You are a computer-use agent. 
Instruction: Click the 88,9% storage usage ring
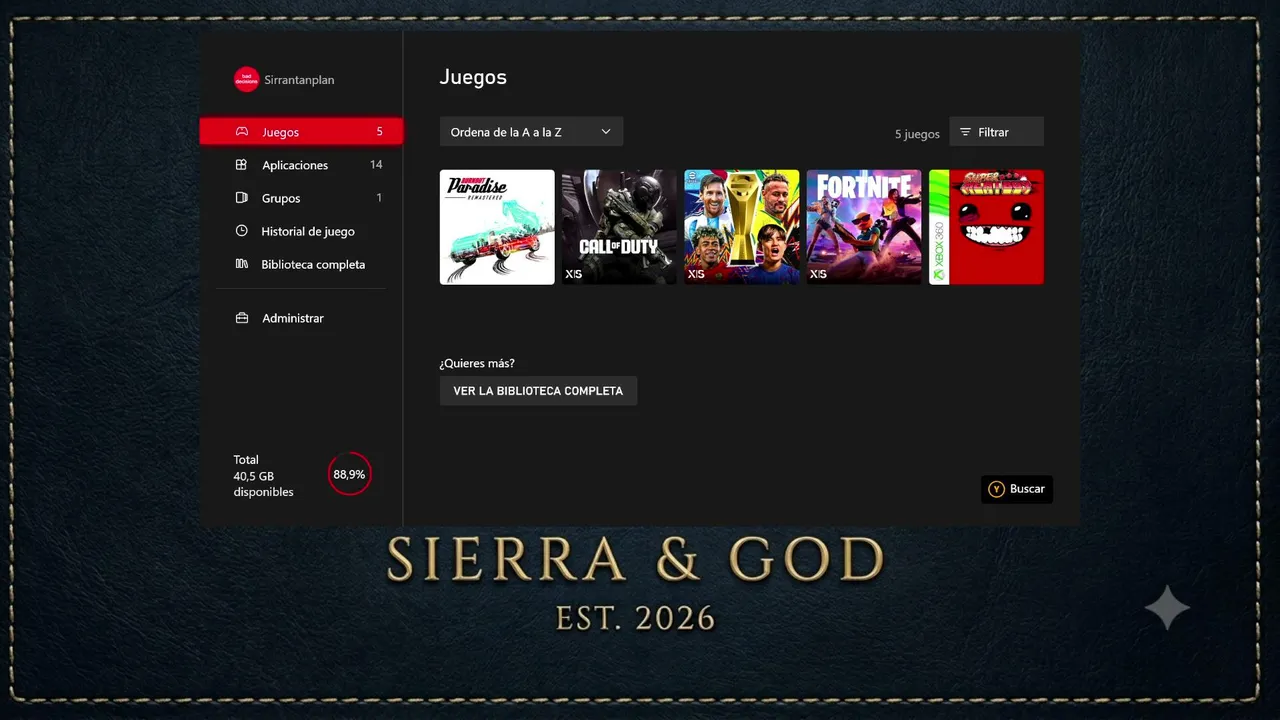click(x=349, y=474)
